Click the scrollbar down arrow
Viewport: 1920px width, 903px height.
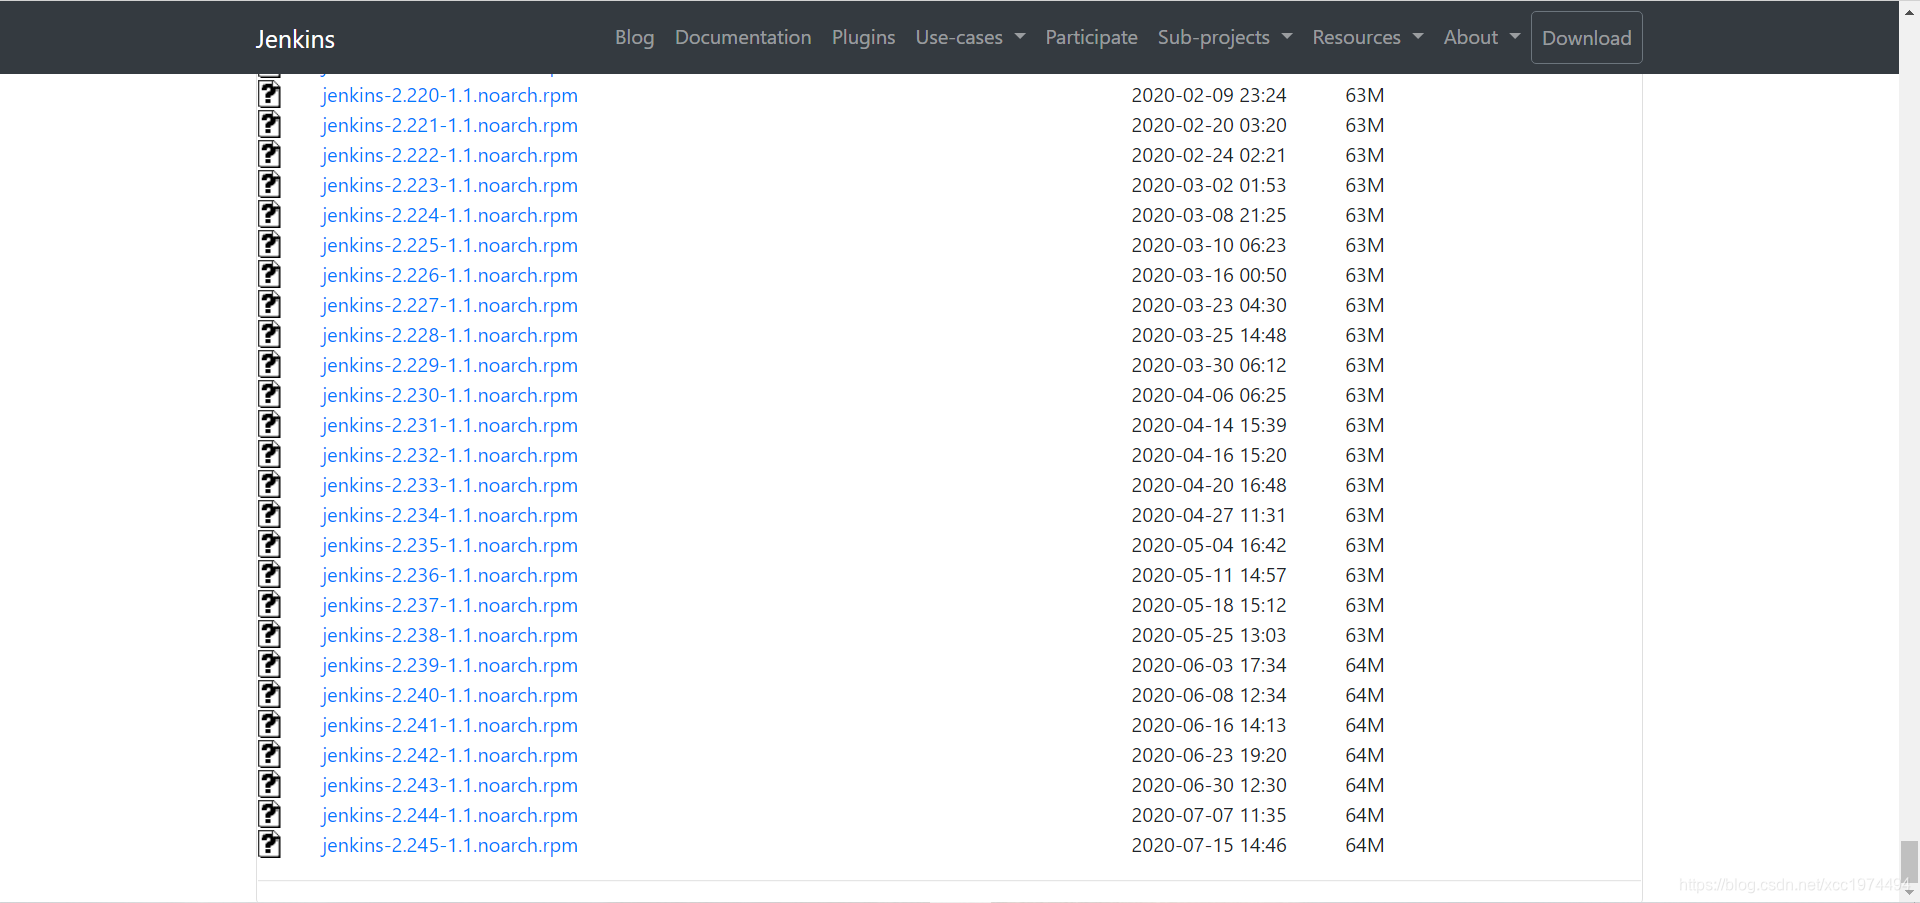tap(1909, 893)
